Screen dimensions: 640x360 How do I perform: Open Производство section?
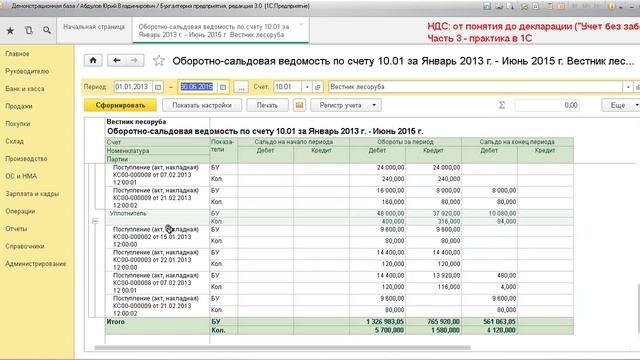(x=26, y=158)
